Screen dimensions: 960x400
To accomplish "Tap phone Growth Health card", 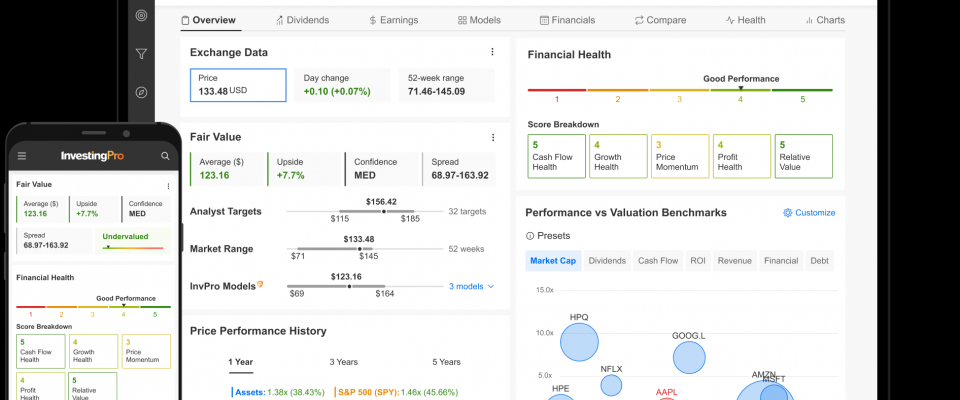I will pyautogui.click(x=93, y=352).
